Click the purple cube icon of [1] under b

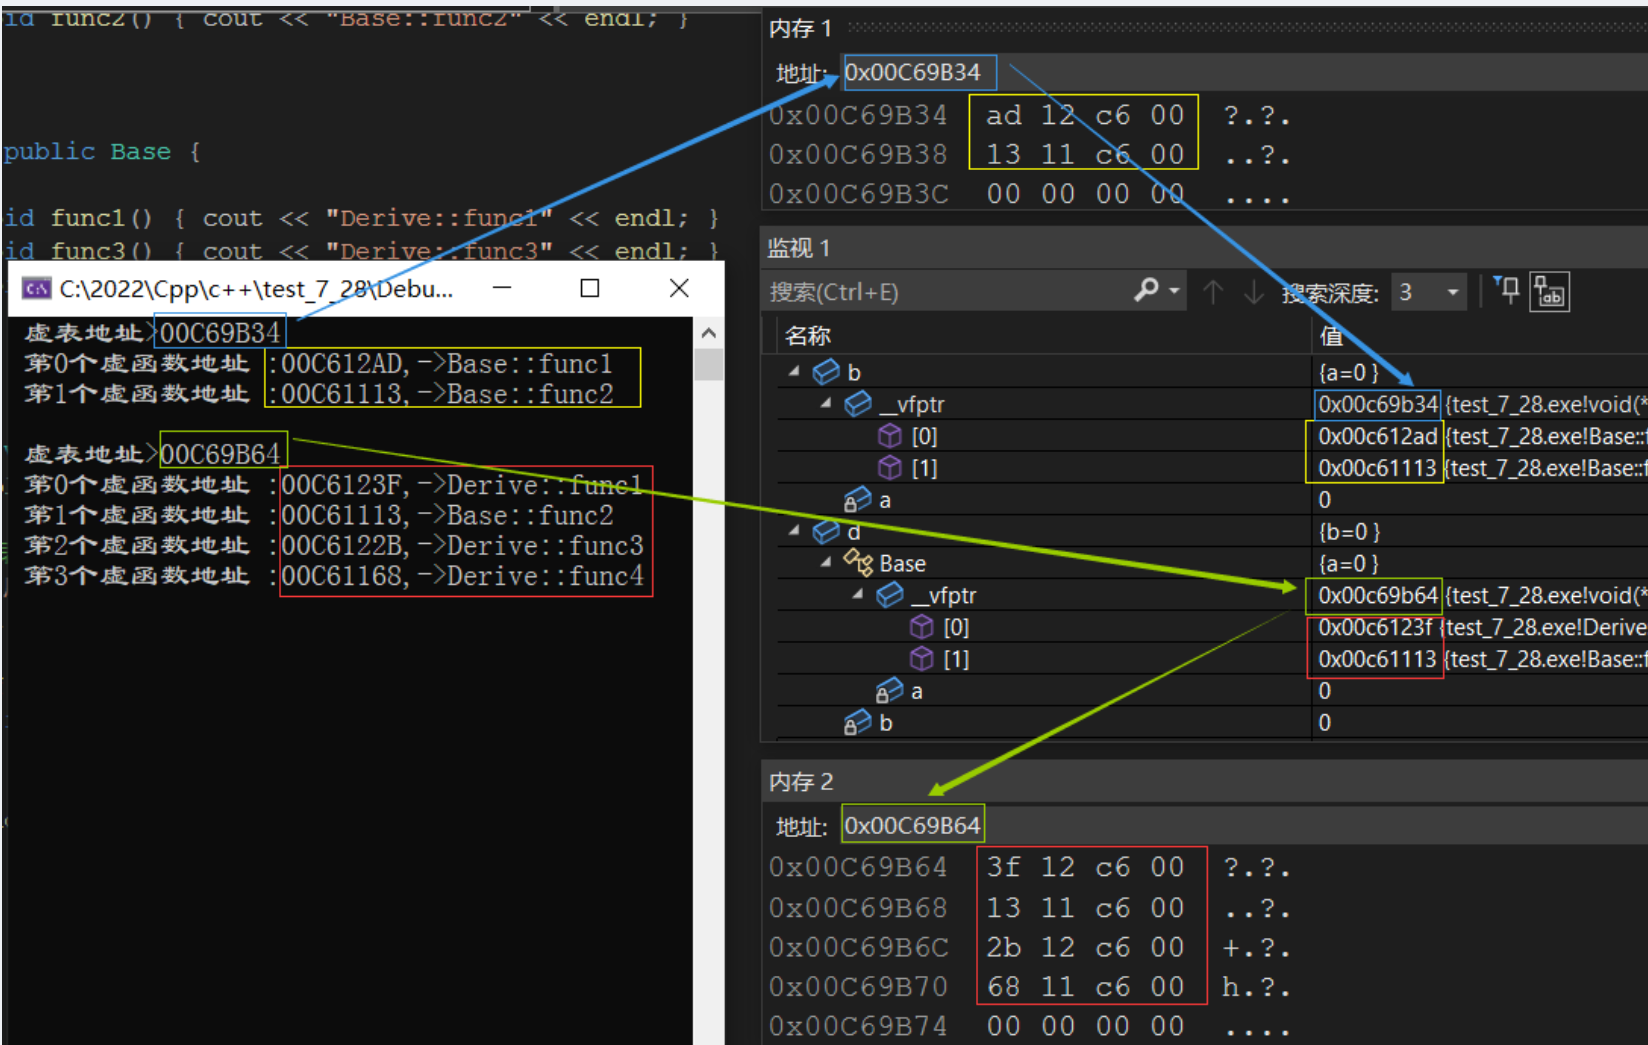pyautogui.click(x=890, y=468)
